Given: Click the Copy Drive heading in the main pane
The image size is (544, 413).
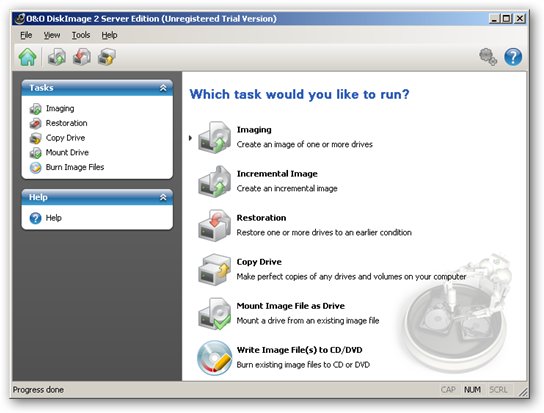Looking at the screenshot, I should click(259, 262).
